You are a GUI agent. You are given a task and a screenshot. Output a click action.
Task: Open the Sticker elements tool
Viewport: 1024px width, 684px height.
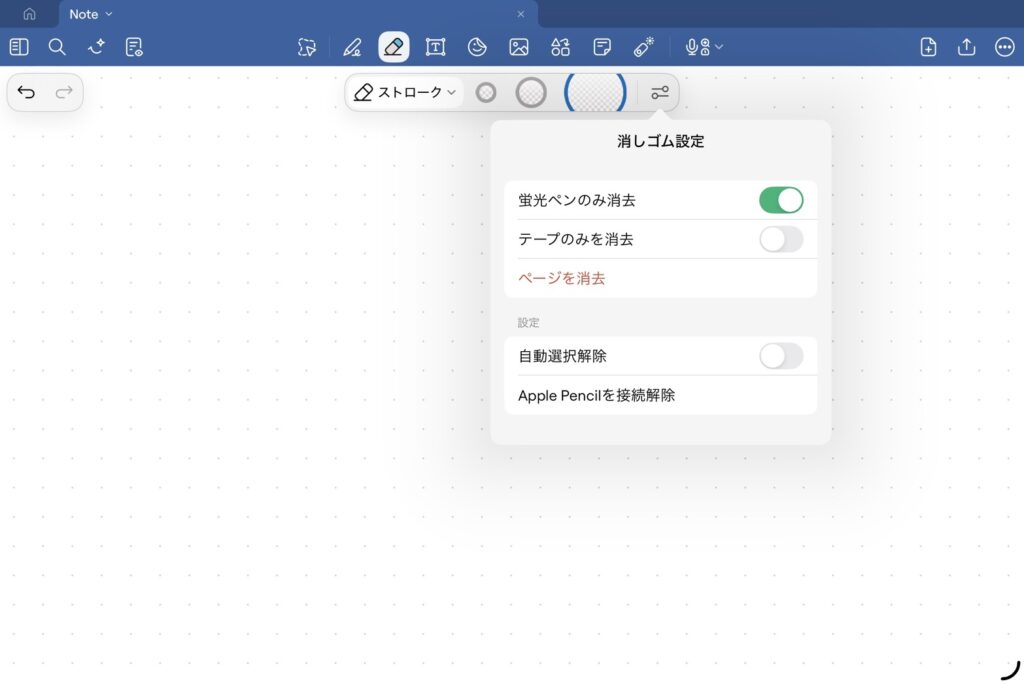(x=477, y=47)
